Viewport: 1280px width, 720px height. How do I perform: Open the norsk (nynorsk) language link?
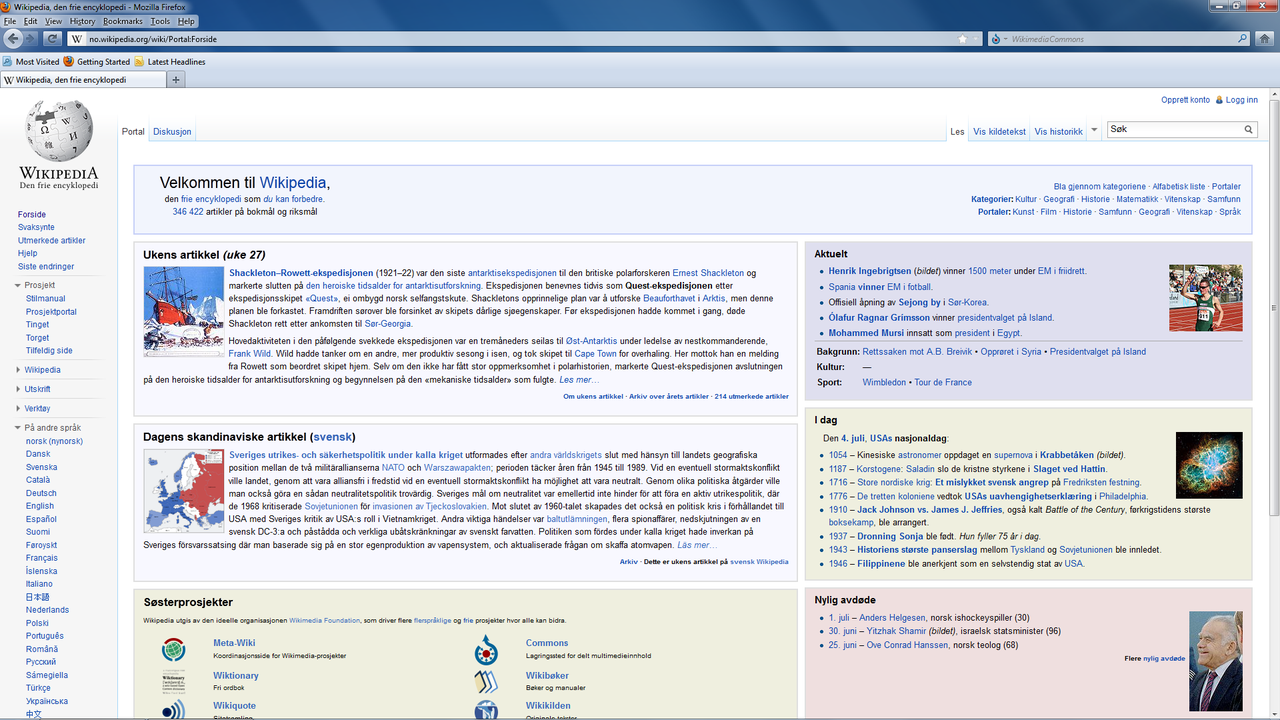coord(54,441)
